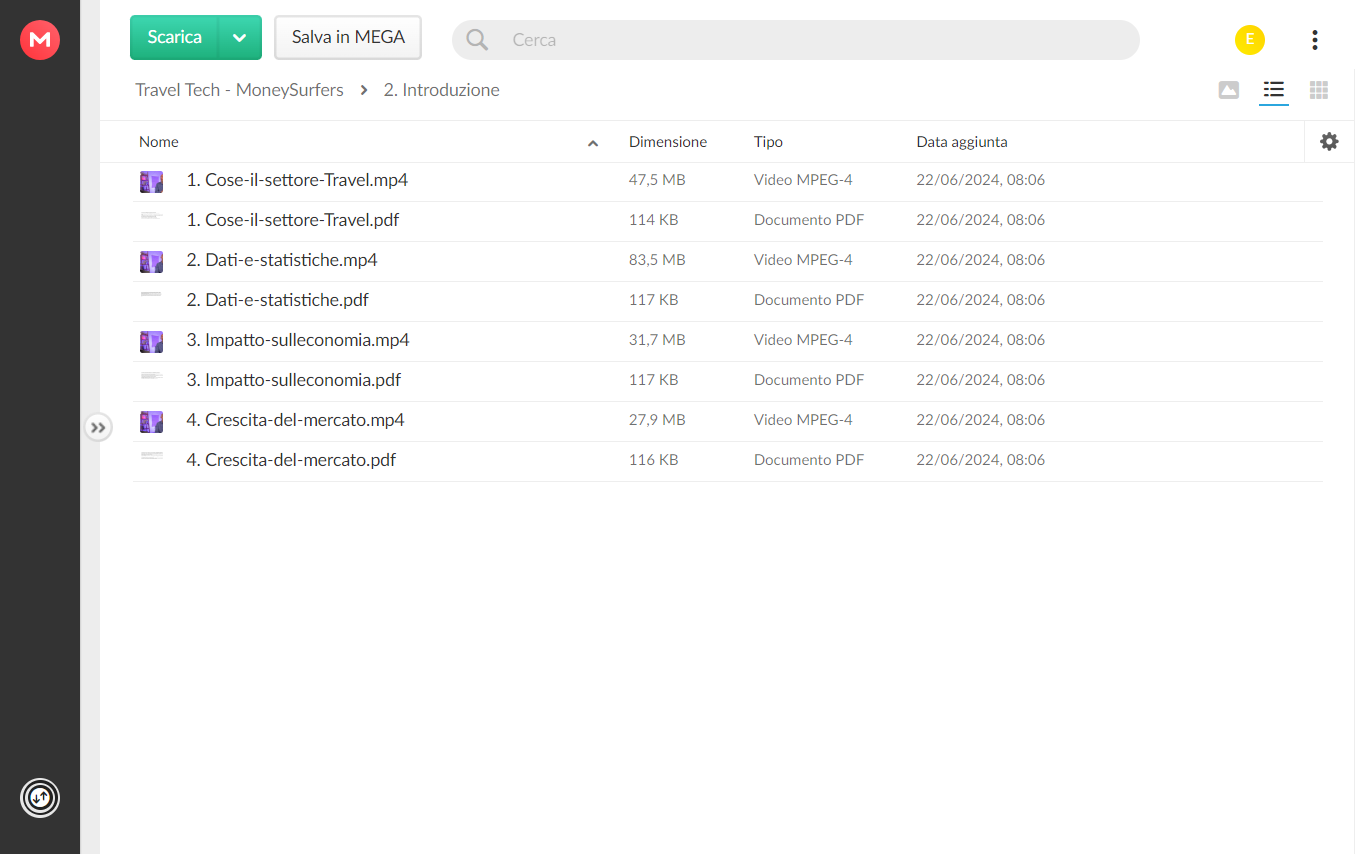Expand the collapsed left side panel
This screenshot has height=854, width=1355.
98,428
